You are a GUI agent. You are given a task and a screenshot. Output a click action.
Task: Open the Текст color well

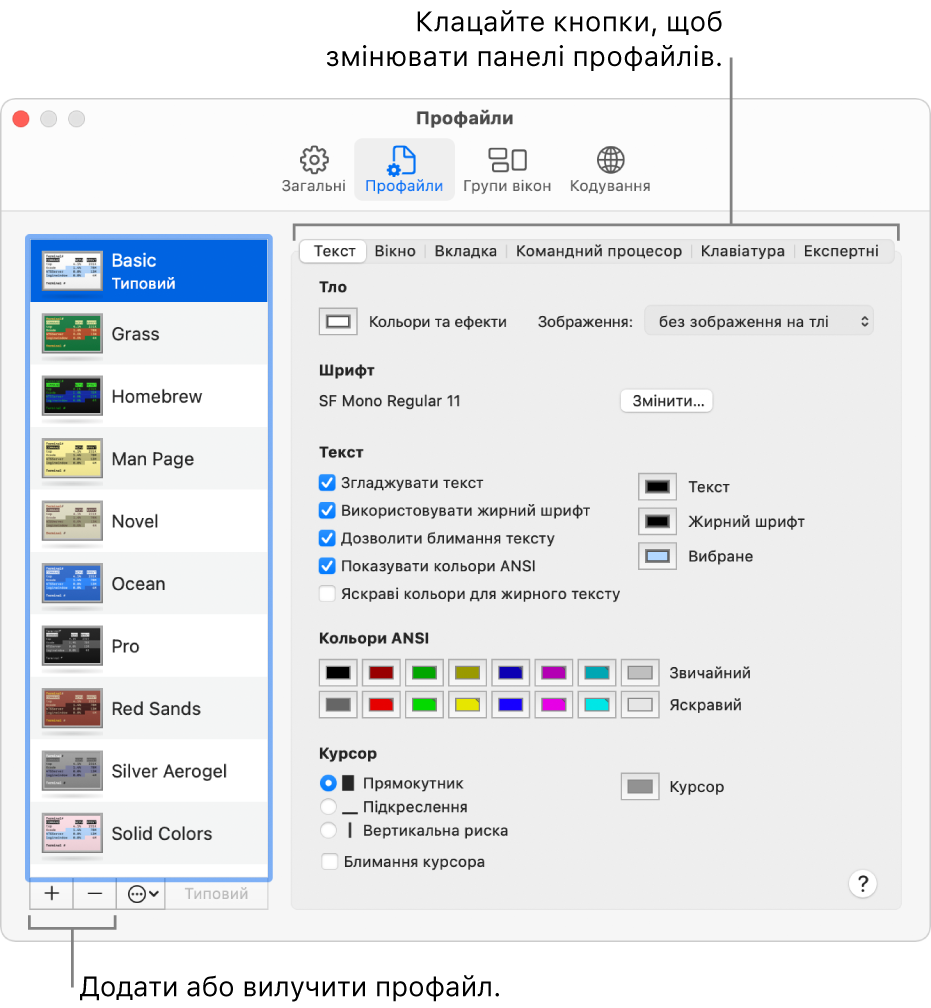(x=657, y=487)
